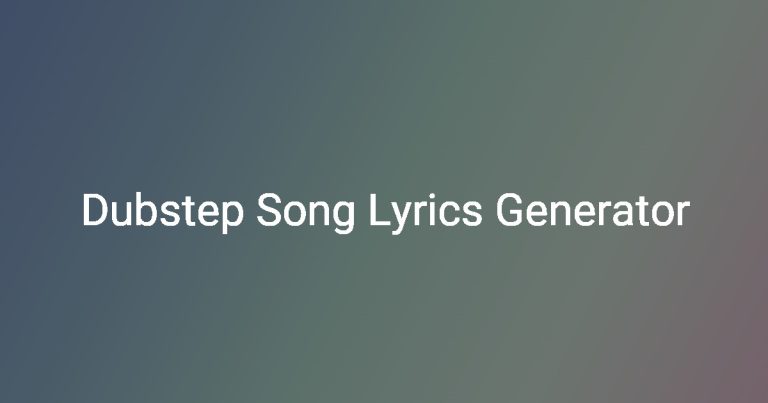Click the gray-green background above the title
The height and width of the screenshot is (403, 768).
click(386, 98)
